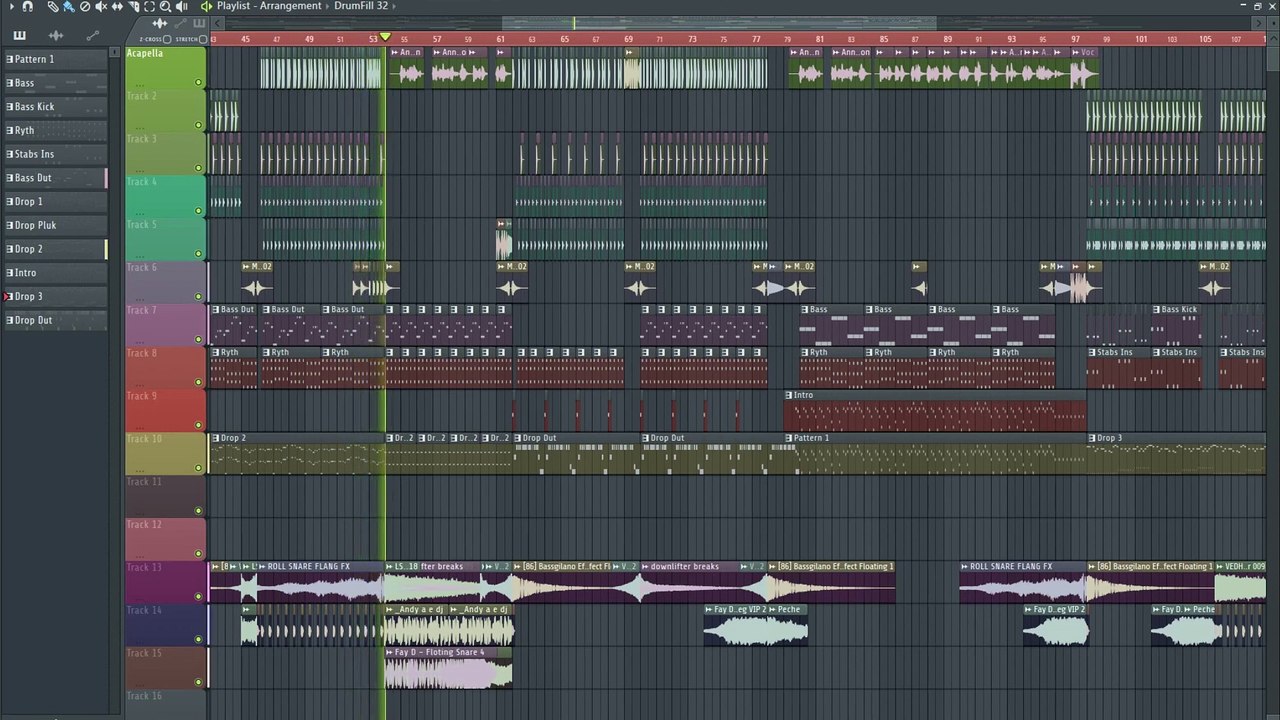
Task: Click the DrumFill 32 title text
Action: [361, 6]
